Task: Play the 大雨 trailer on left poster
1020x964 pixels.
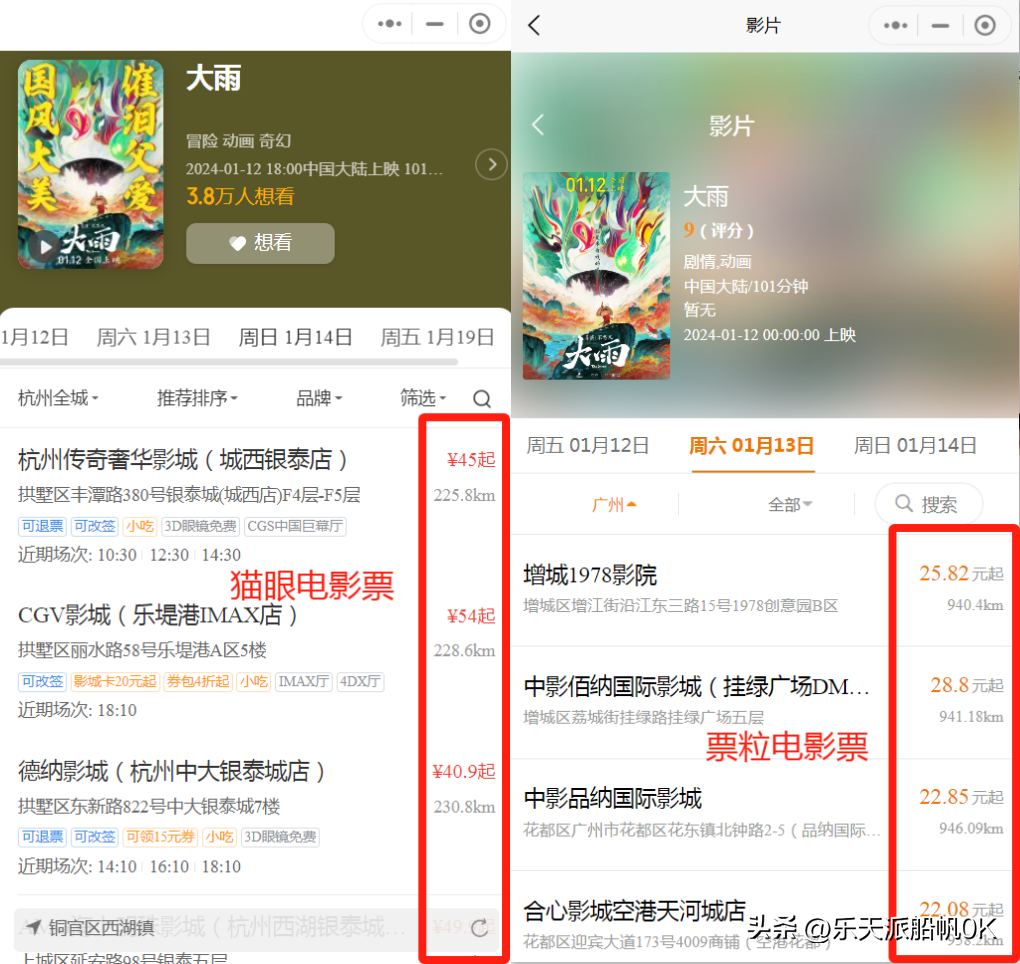Action: click(x=44, y=245)
